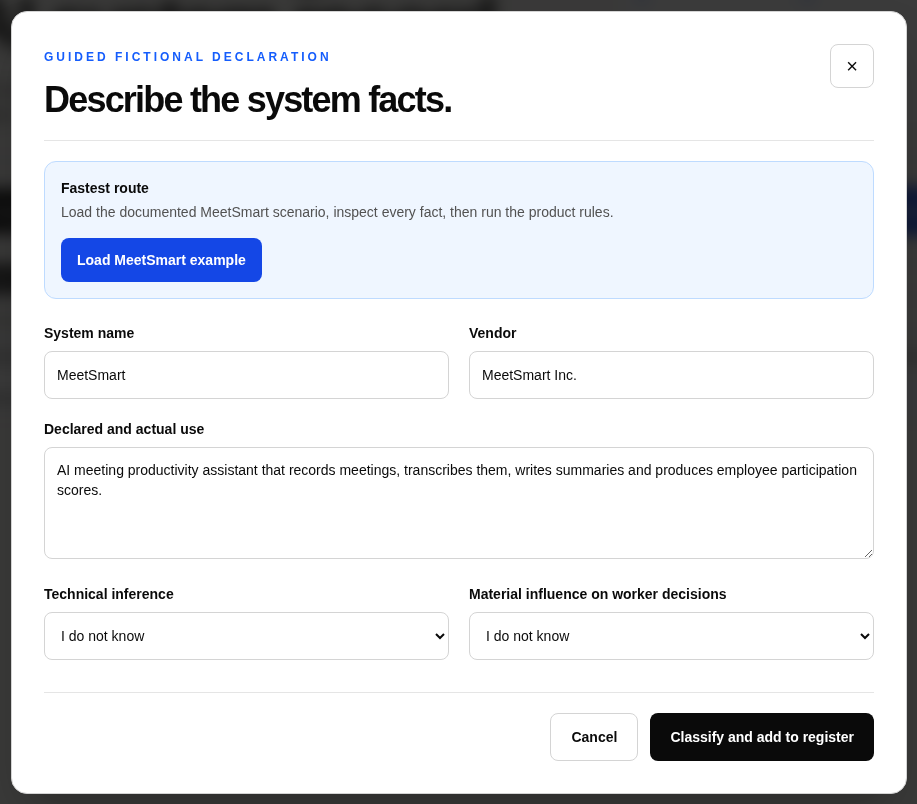This screenshot has height=804, width=917.
Task: Click the Cancel button
Action: pos(594,737)
